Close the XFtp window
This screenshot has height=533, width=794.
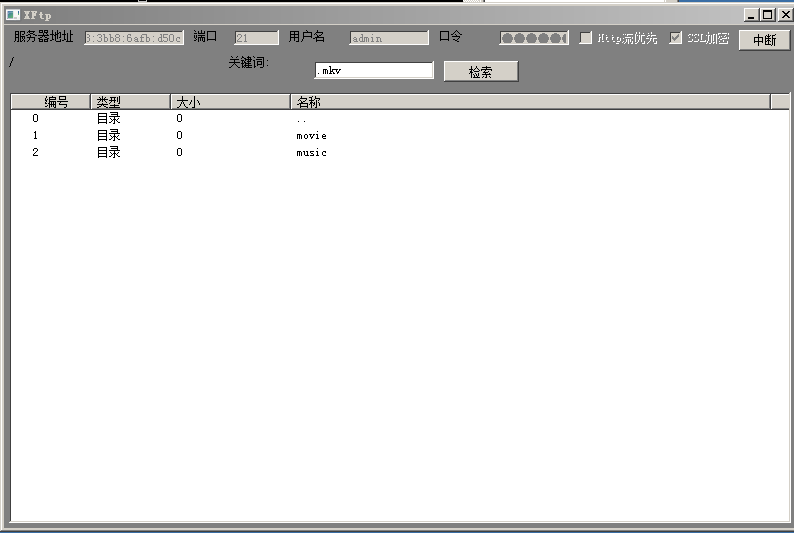pyautogui.click(x=785, y=15)
